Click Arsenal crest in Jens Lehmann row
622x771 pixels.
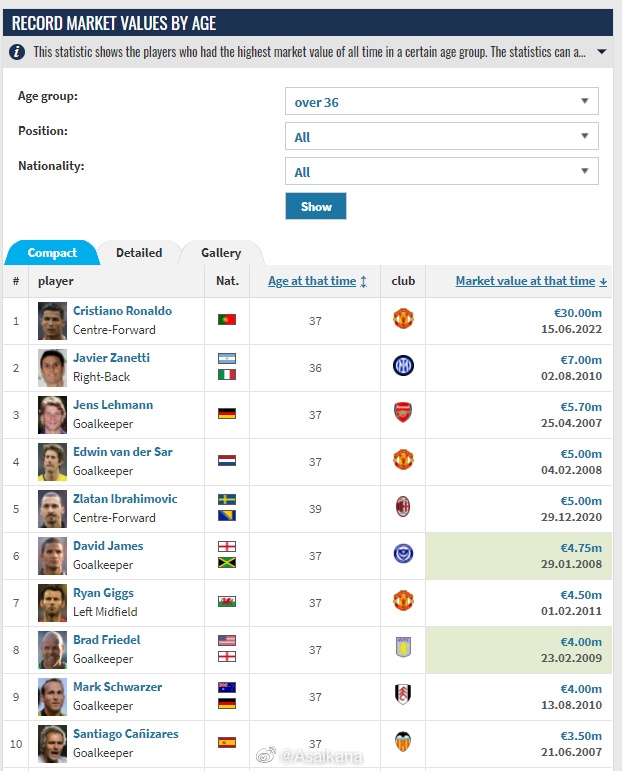pos(403,413)
